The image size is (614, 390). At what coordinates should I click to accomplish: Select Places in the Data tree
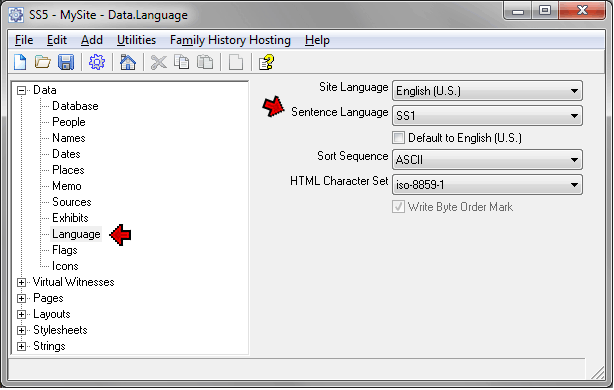[x=68, y=170]
